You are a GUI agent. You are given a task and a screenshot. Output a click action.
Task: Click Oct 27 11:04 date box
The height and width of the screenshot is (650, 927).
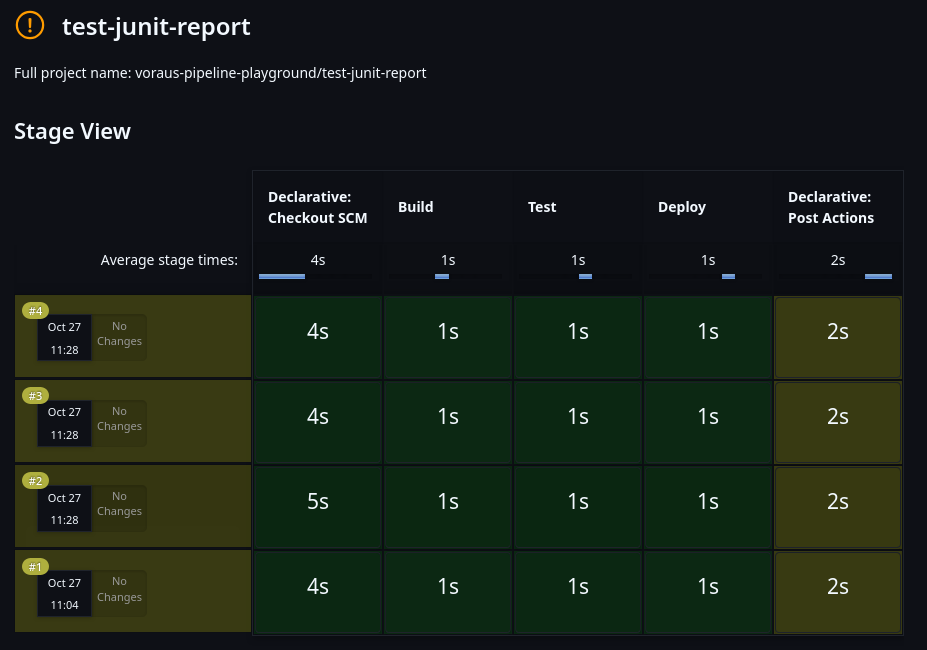[64, 590]
